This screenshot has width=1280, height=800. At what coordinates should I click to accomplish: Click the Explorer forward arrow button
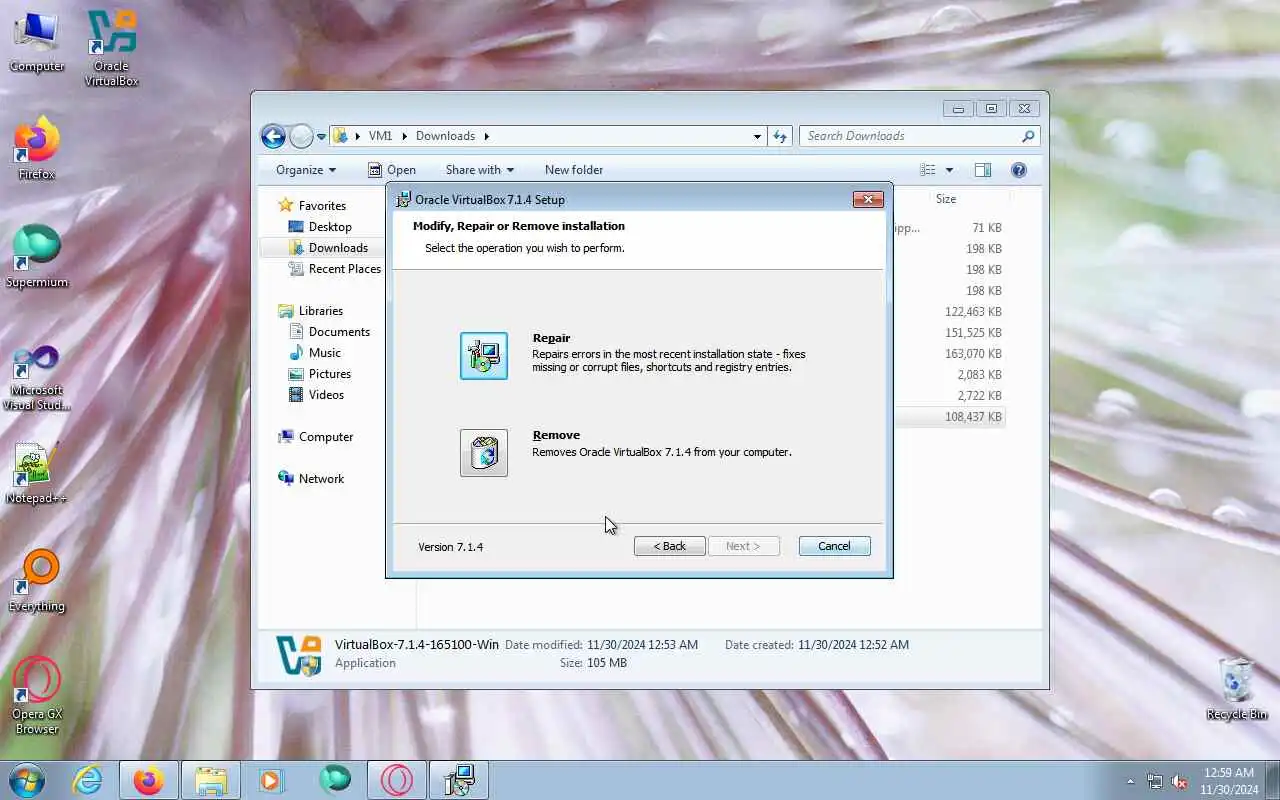point(301,136)
